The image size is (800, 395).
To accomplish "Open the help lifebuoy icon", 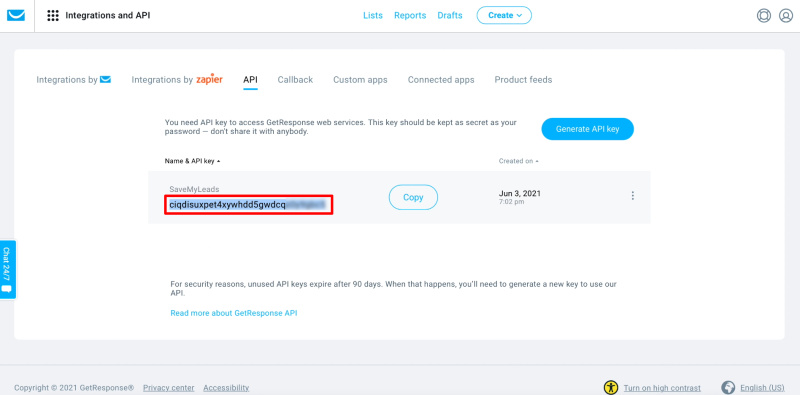I will pyautogui.click(x=763, y=16).
